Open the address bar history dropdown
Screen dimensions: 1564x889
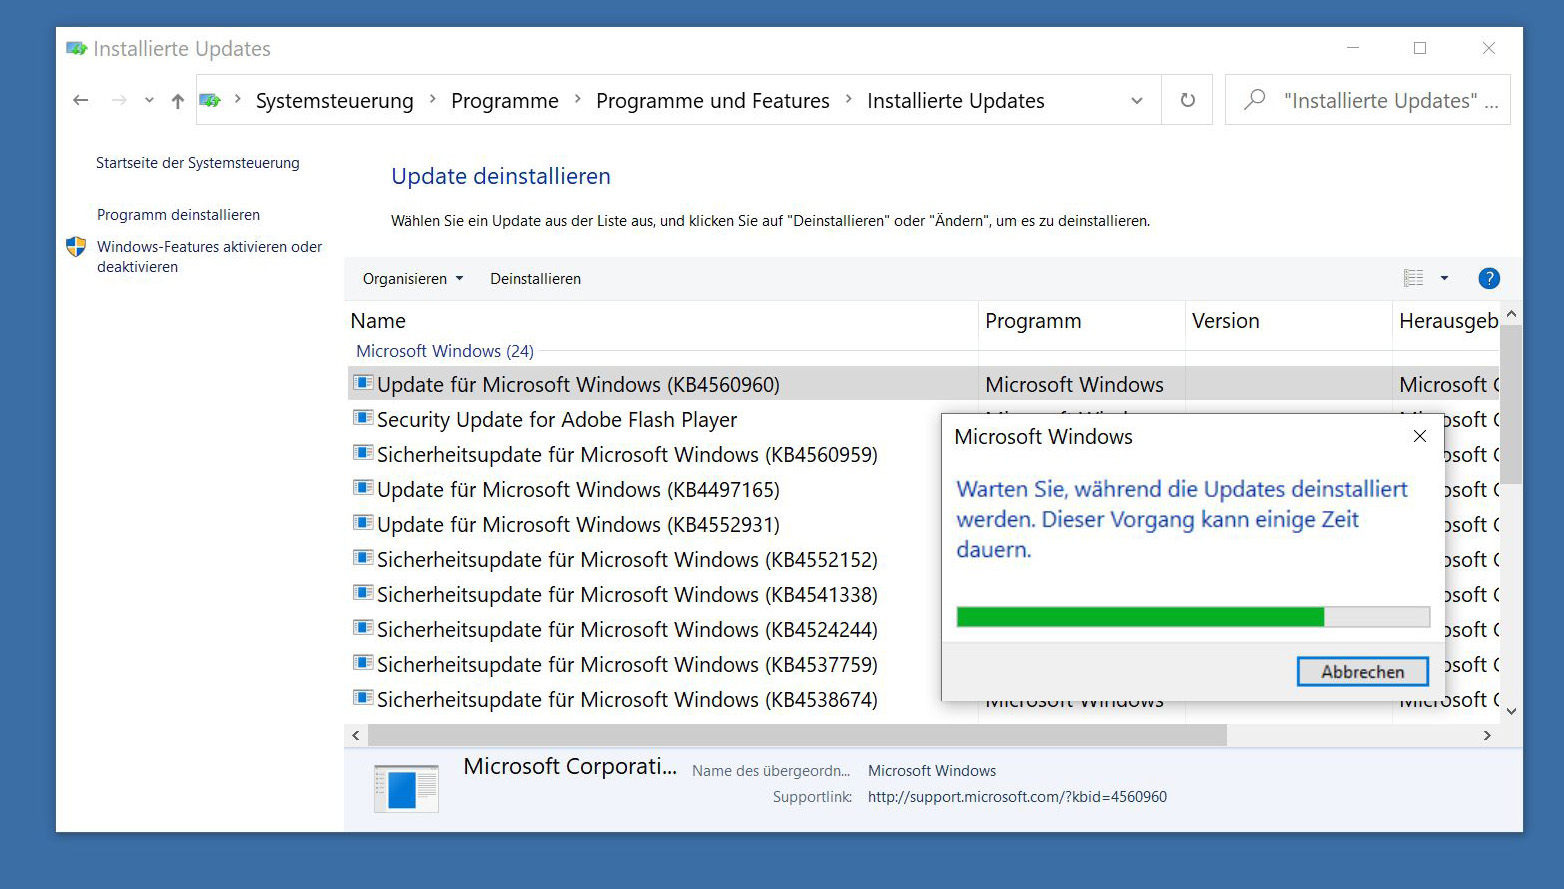click(1136, 100)
